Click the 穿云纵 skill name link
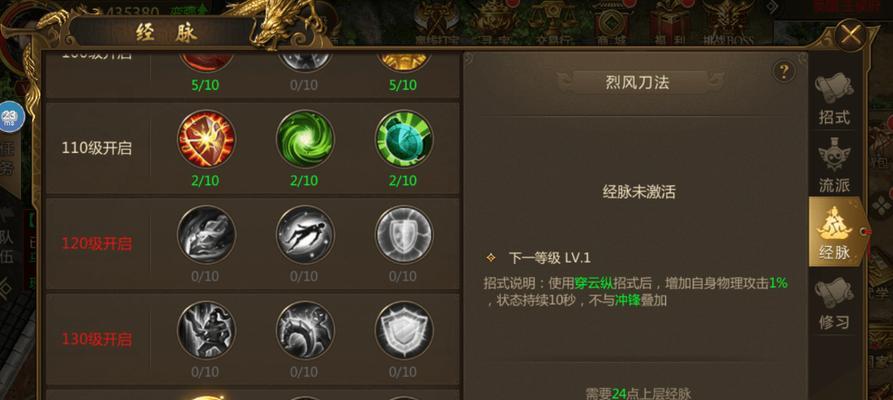Viewport: 893px width, 400px height. click(593, 284)
